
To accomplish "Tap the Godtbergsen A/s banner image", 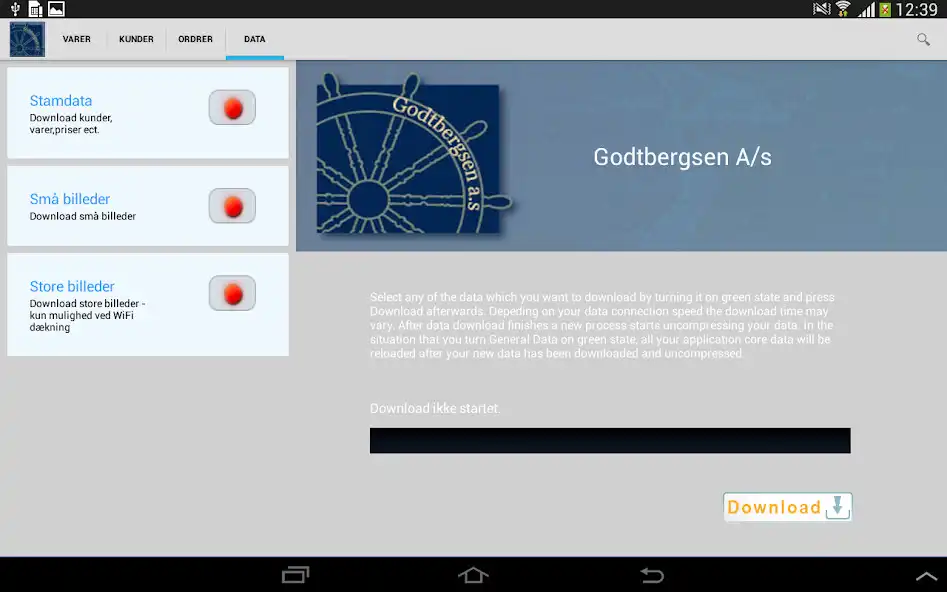I will pyautogui.click(x=620, y=155).
